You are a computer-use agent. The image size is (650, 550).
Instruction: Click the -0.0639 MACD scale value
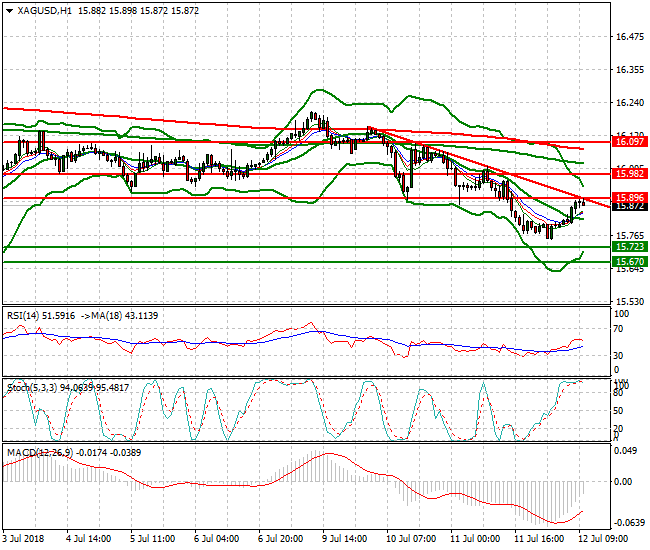point(629,523)
